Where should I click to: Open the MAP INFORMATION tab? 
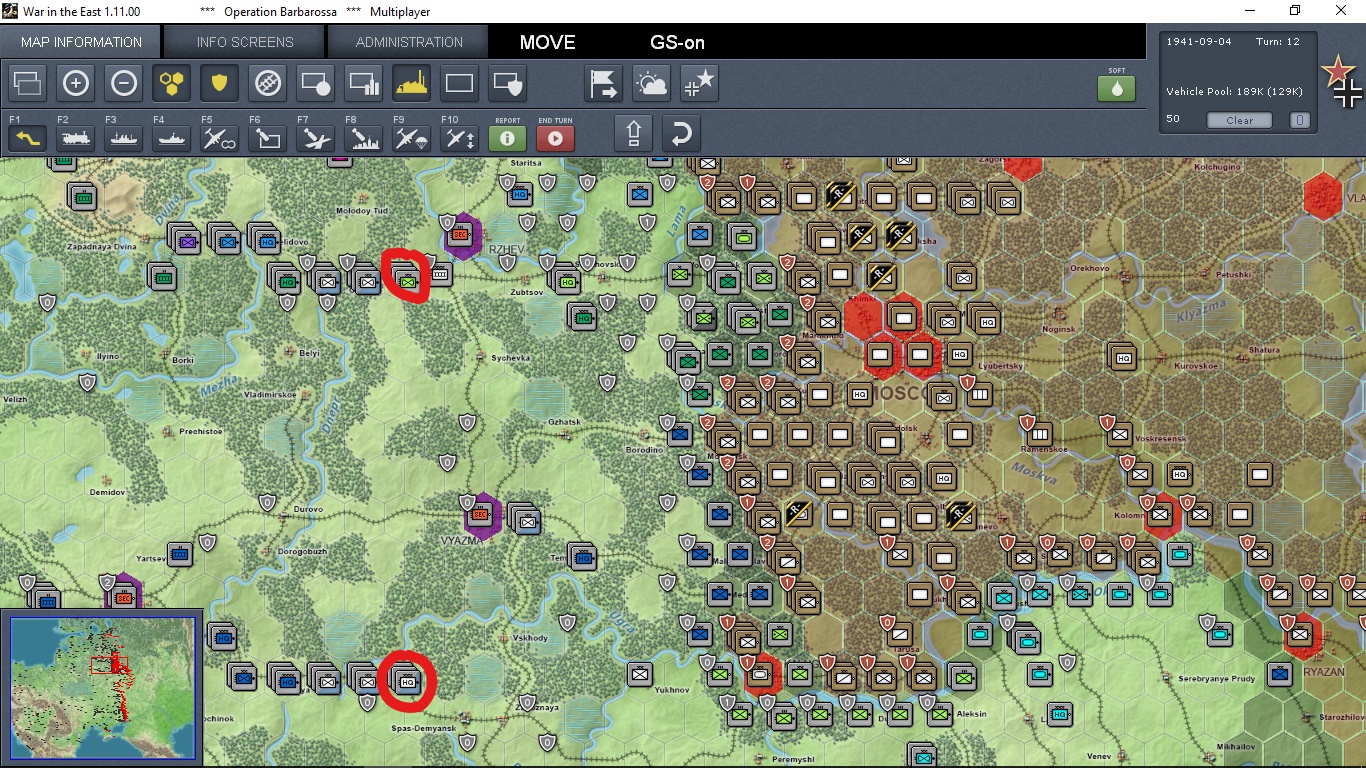[81, 42]
